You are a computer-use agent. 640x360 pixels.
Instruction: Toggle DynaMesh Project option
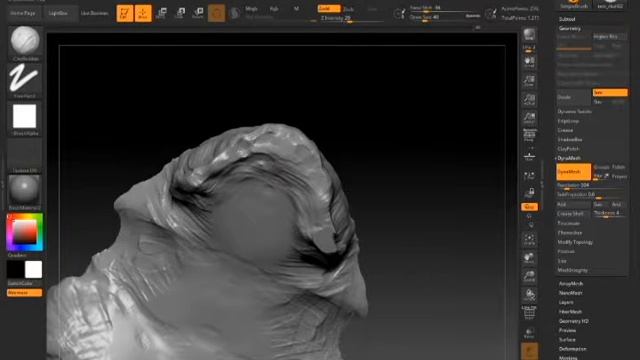619,176
